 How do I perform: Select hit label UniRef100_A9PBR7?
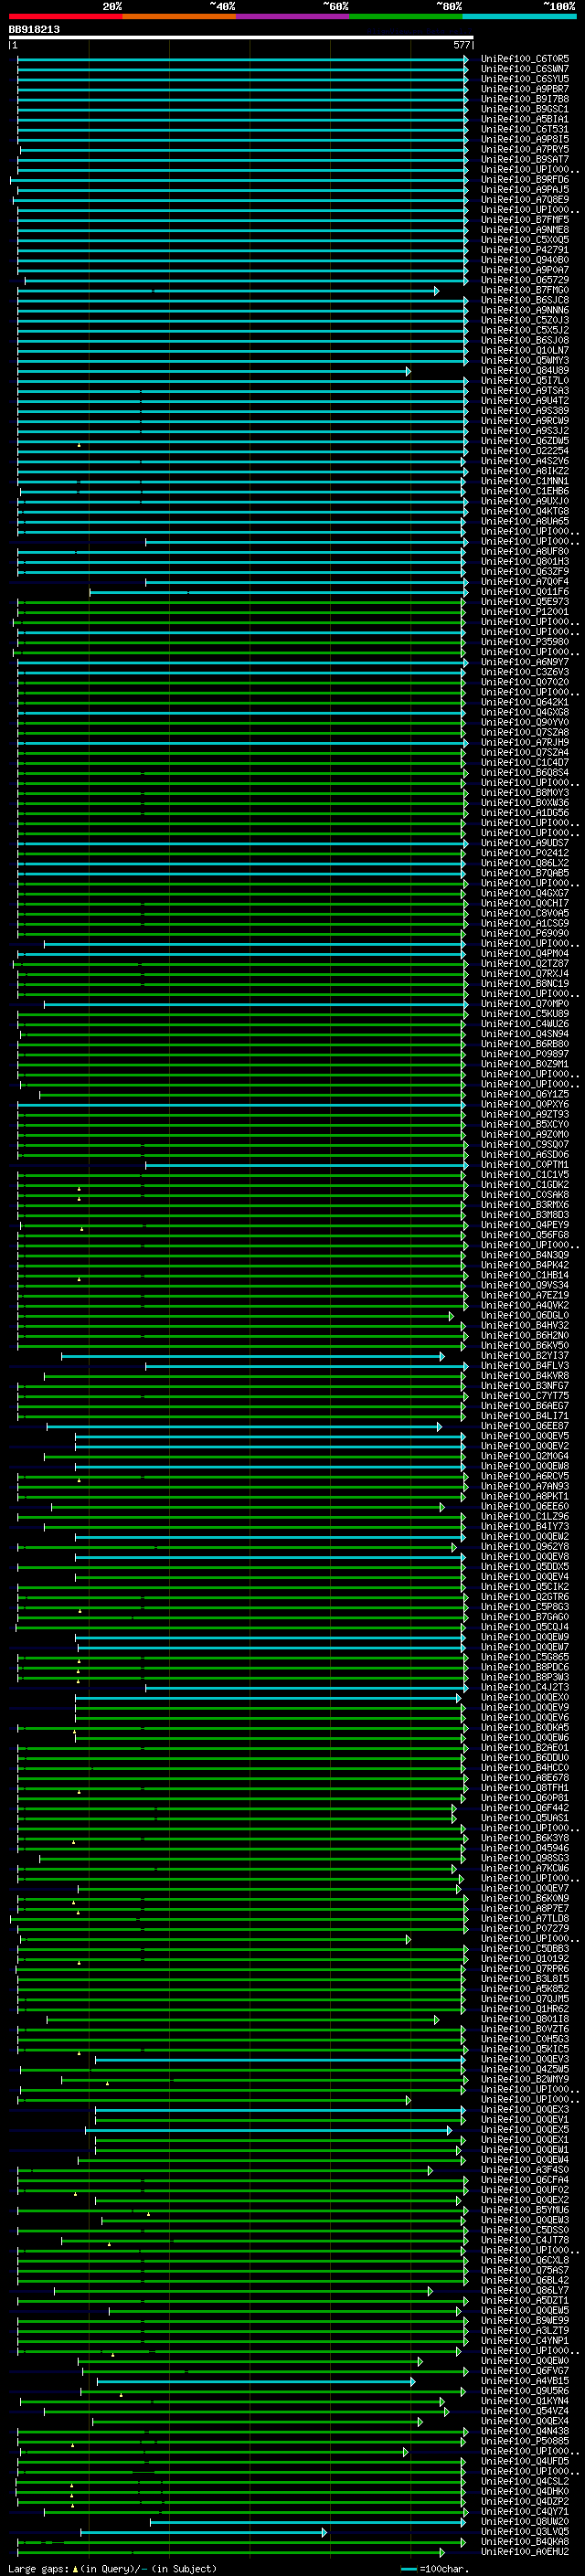(x=525, y=89)
